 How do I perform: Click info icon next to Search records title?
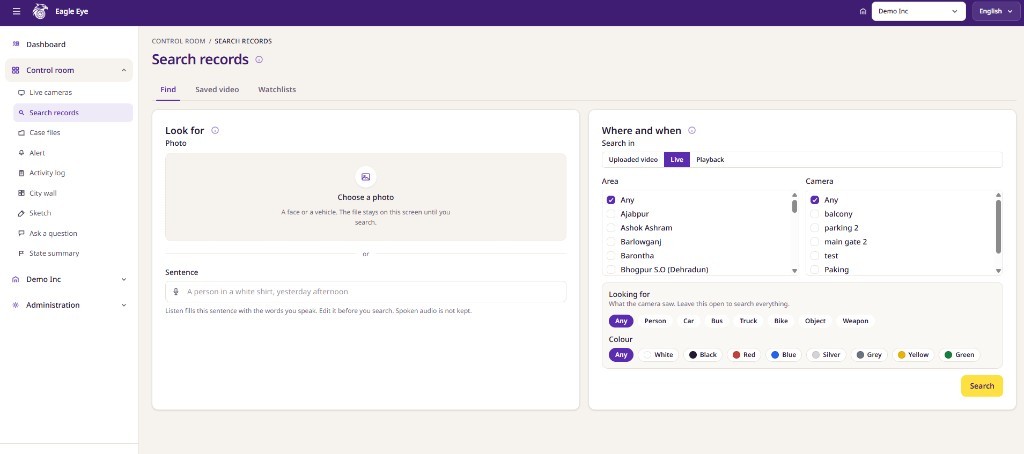pyautogui.click(x=259, y=59)
